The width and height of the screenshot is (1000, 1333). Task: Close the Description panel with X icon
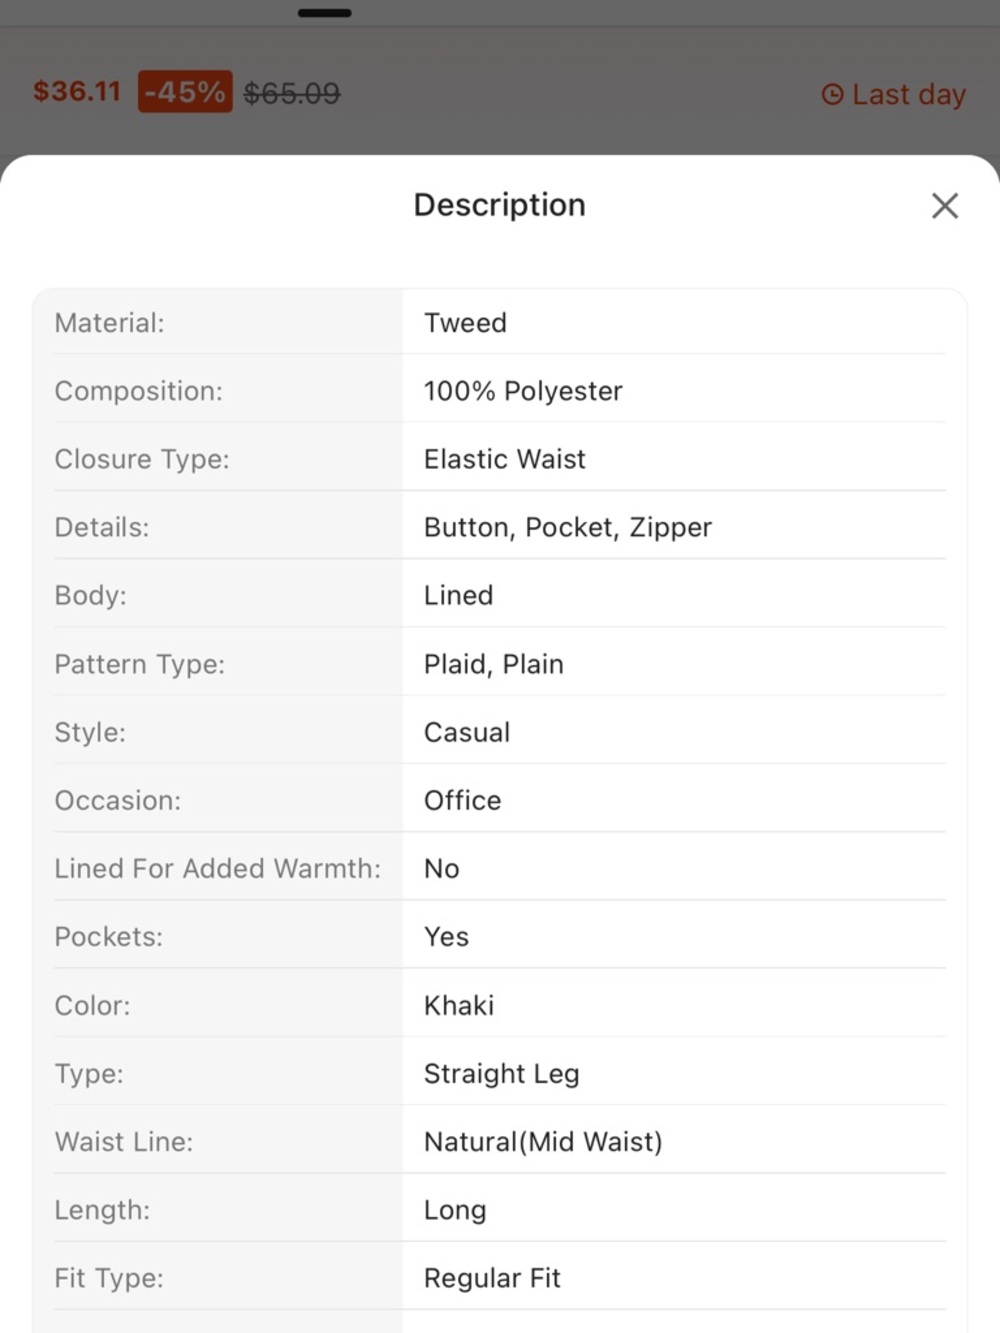(x=944, y=206)
